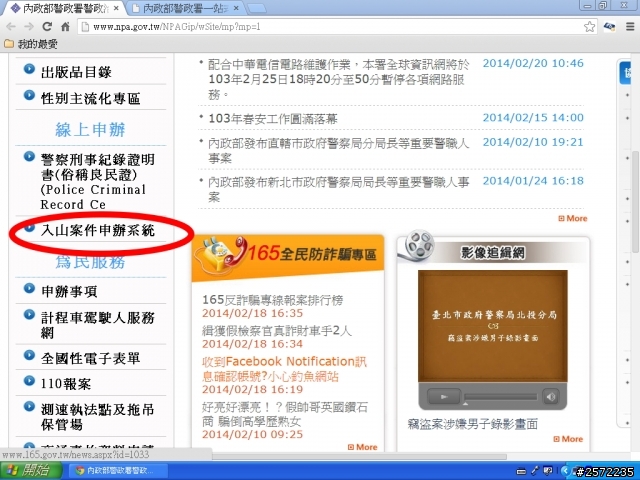Click the bullet icon beside 計程車駕駛人服務網
The image size is (640, 480).
(x=29, y=314)
